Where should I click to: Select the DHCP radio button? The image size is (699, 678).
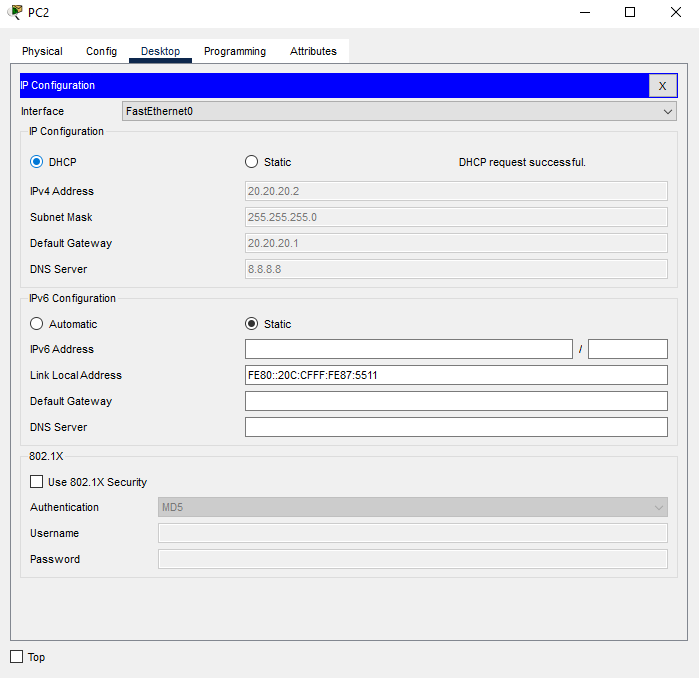click(37, 162)
